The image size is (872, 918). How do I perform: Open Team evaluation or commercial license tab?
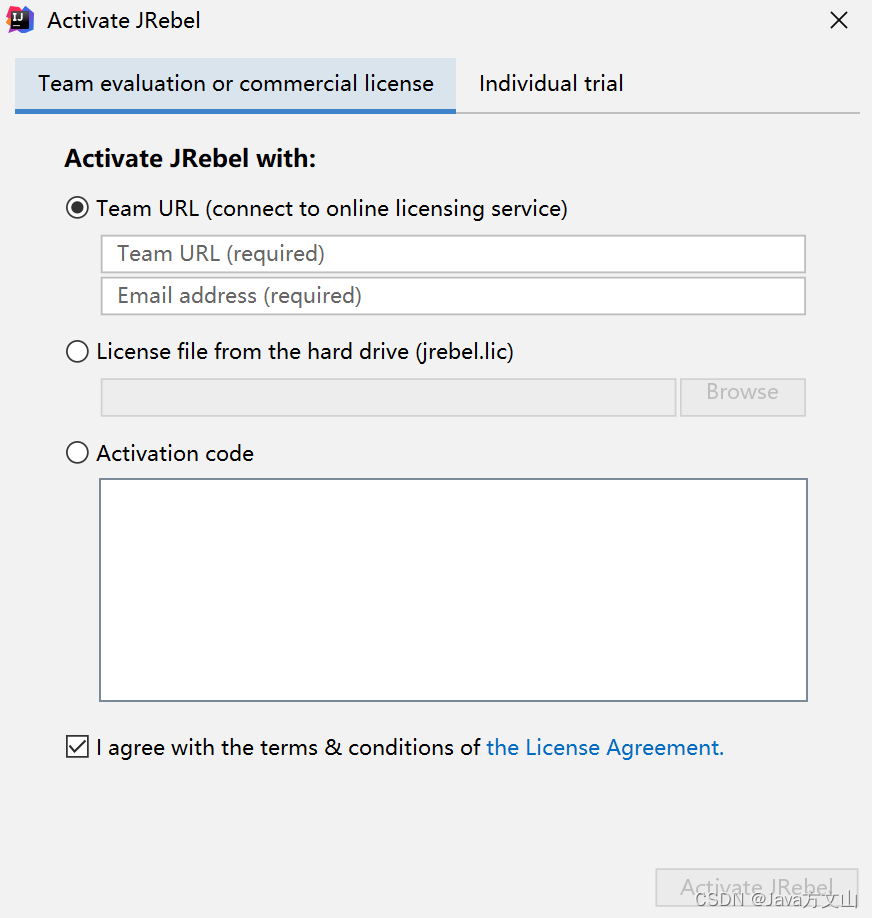236,84
